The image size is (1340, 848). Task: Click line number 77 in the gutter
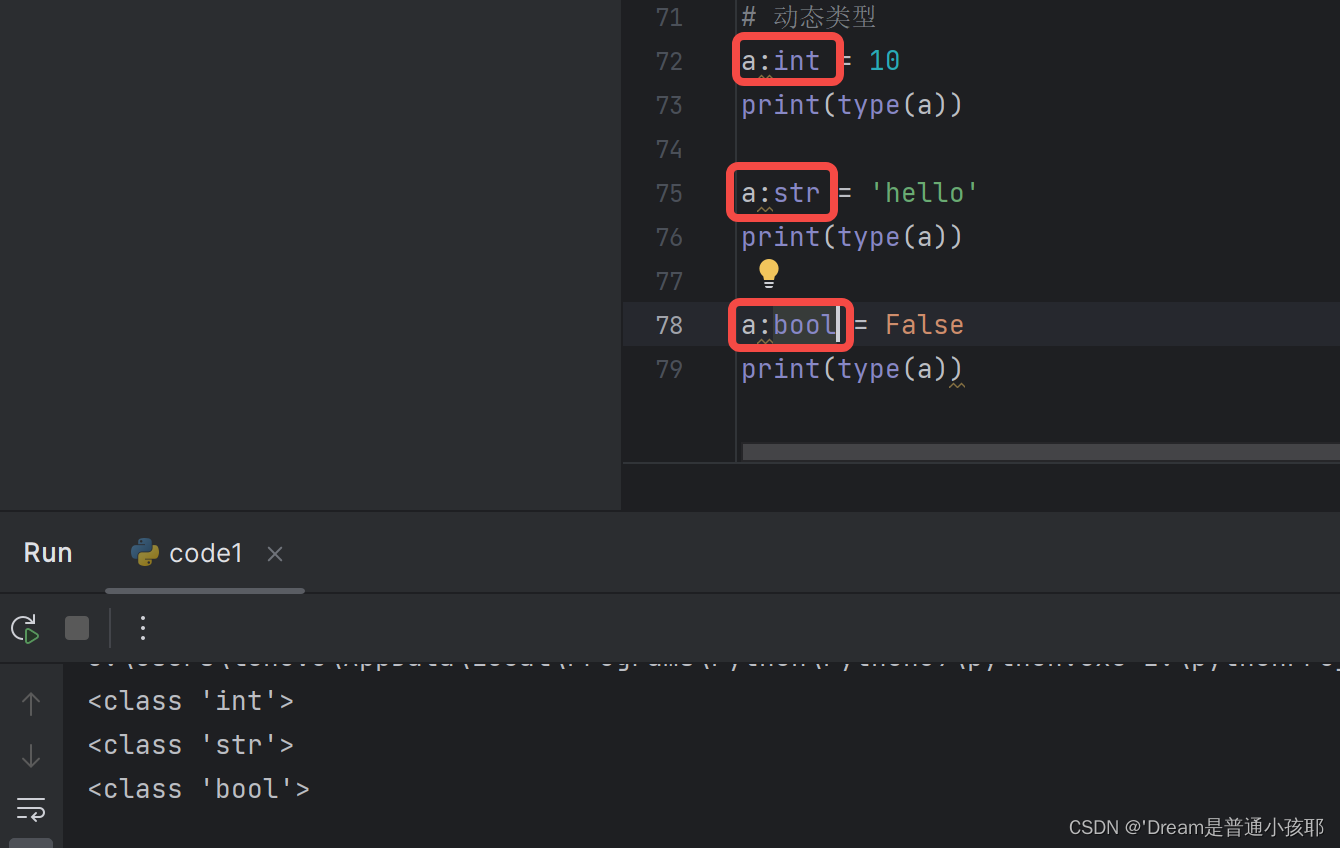click(669, 281)
